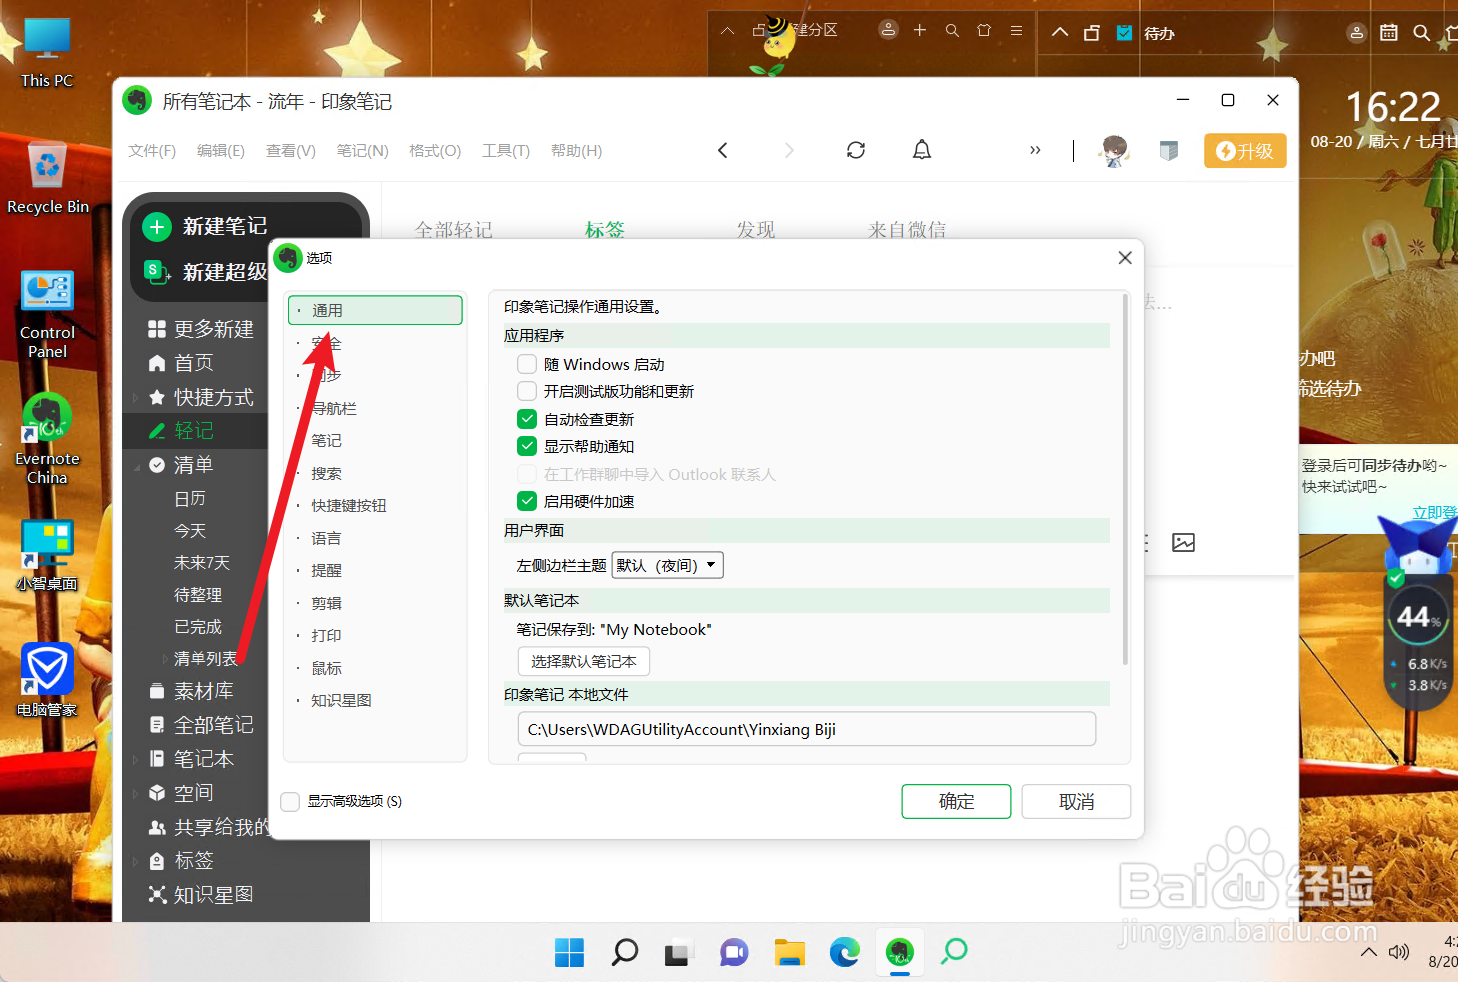Collapse the 清单 tree arrow
This screenshot has height=982, width=1458.
pyautogui.click(x=136, y=465)
